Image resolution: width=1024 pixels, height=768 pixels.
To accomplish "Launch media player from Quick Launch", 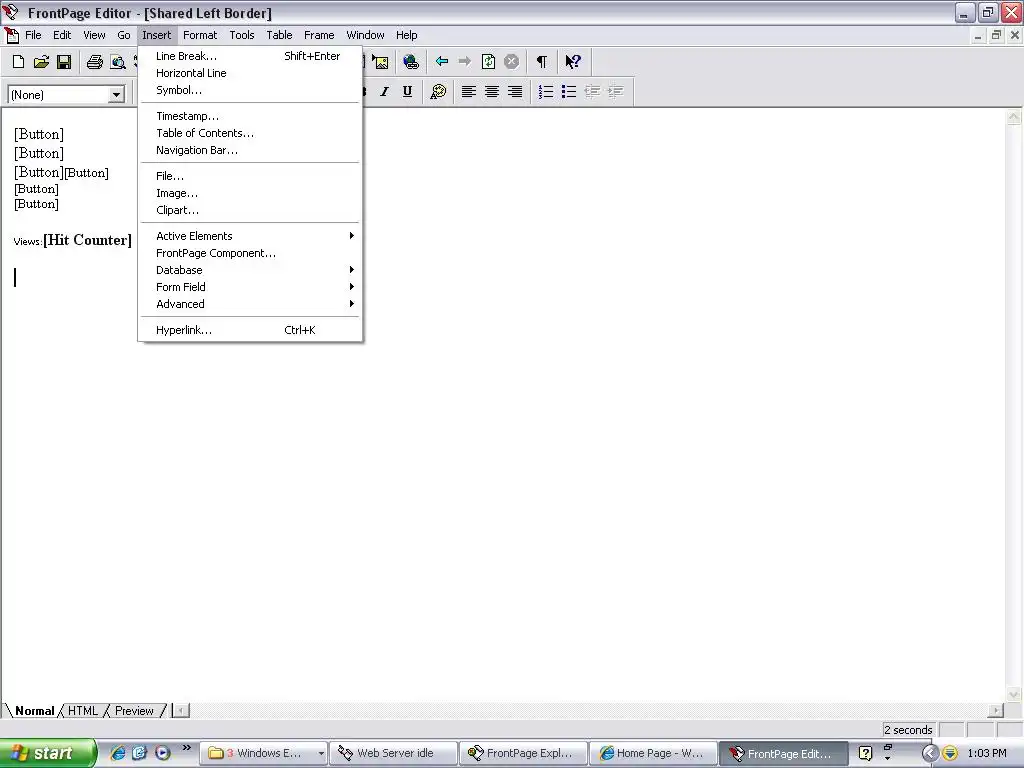I will 163,753.
